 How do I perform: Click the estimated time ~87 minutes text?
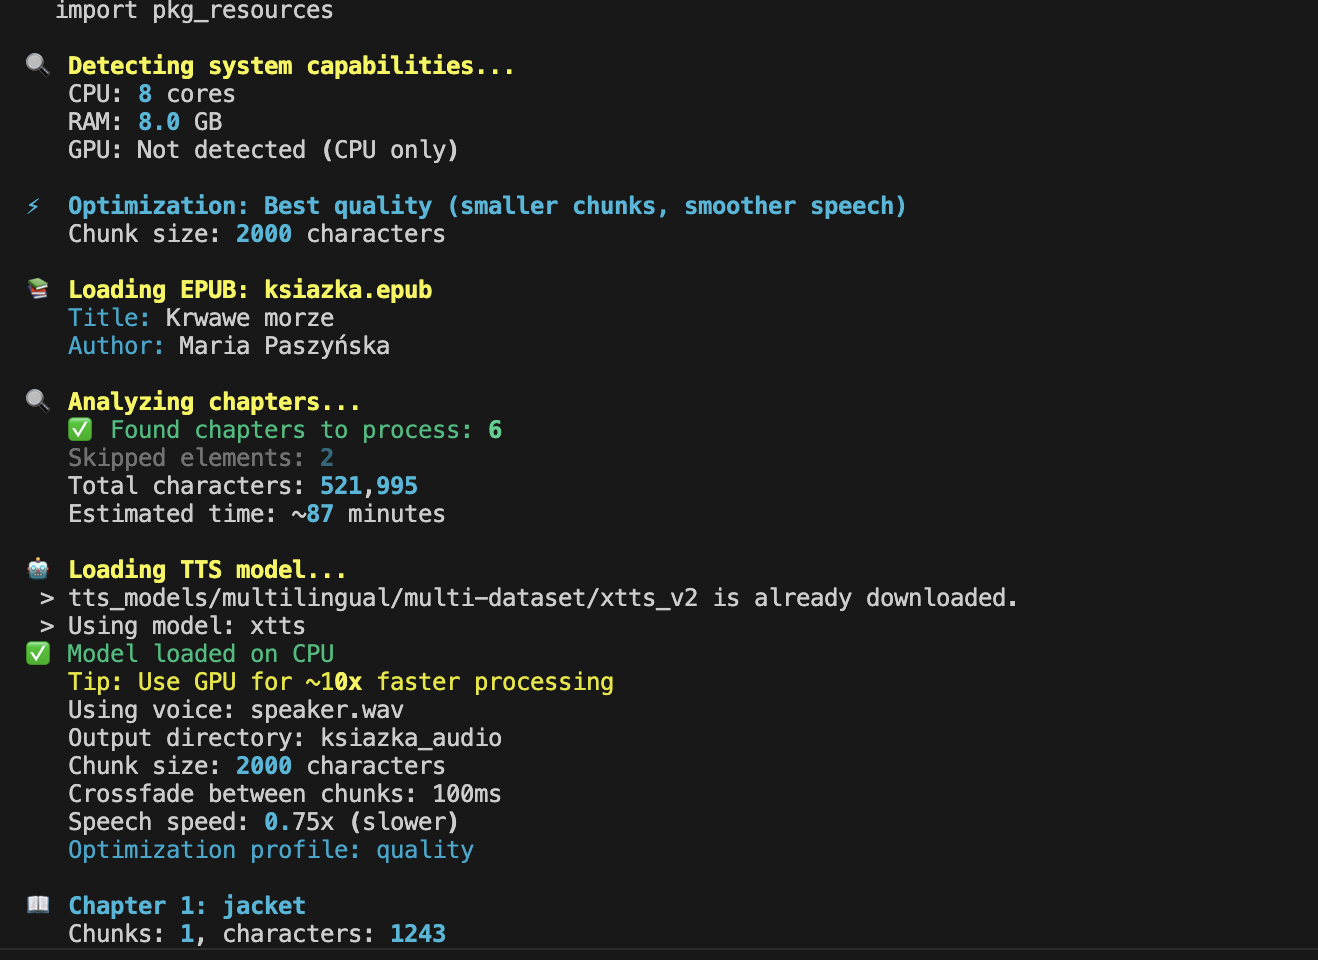click(x=368, y=514)
